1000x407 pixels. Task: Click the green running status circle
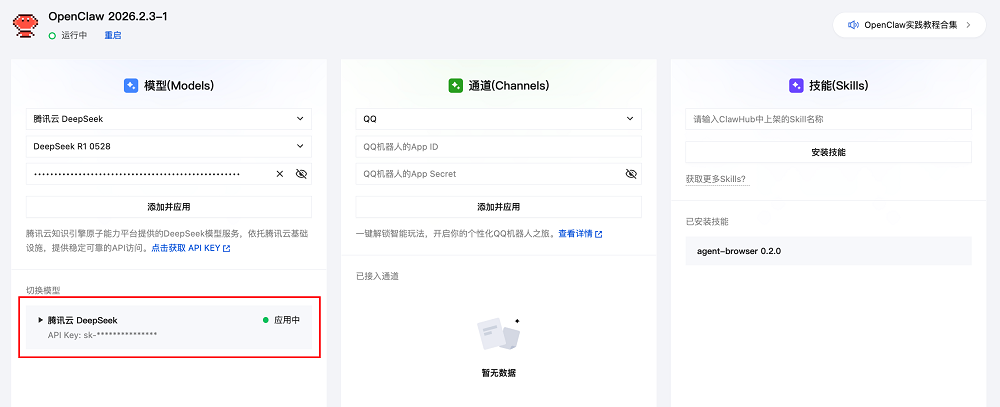click(x=52, y=36)
